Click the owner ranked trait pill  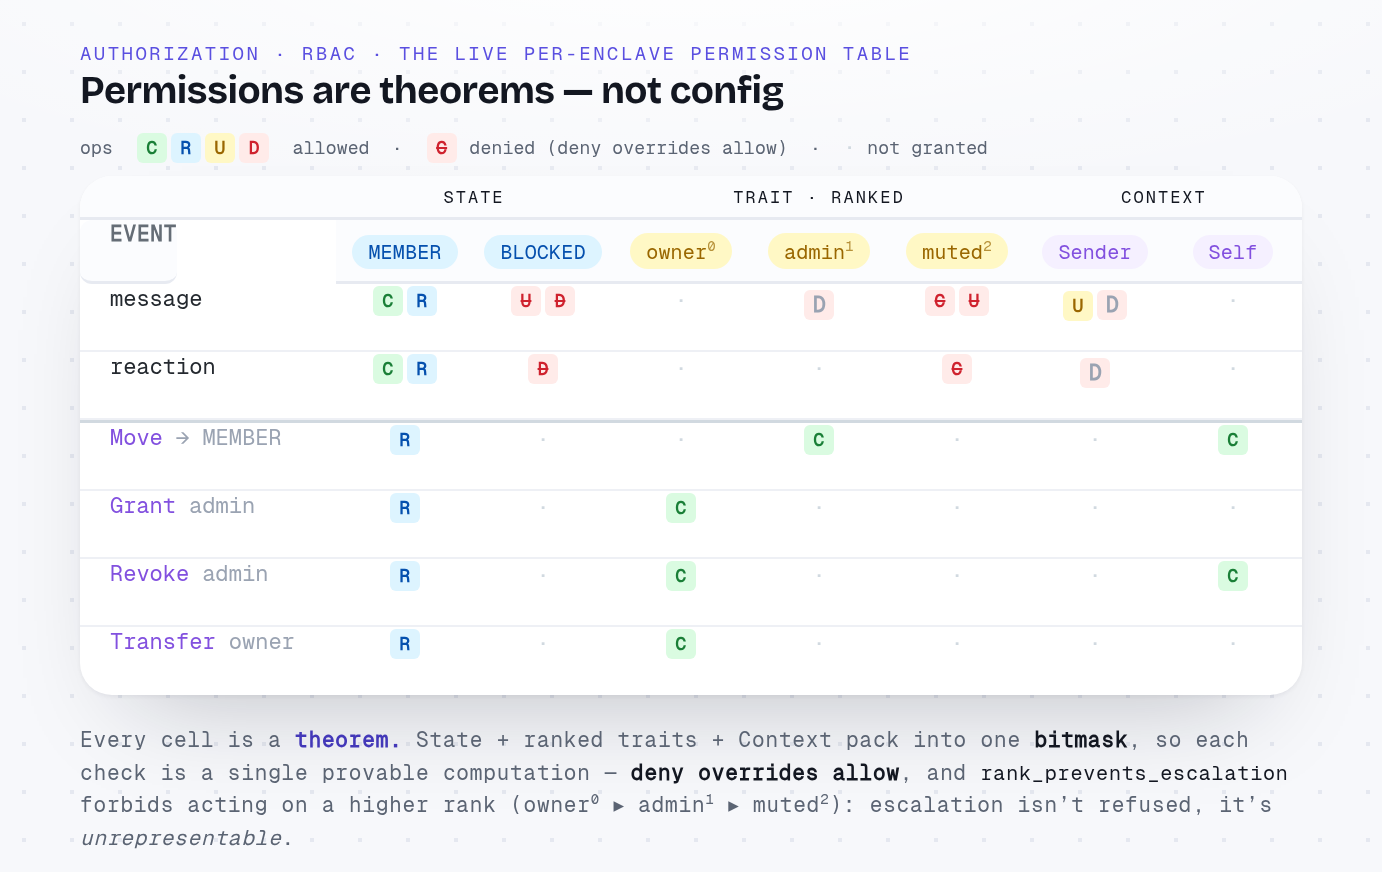tap(681, 251)
